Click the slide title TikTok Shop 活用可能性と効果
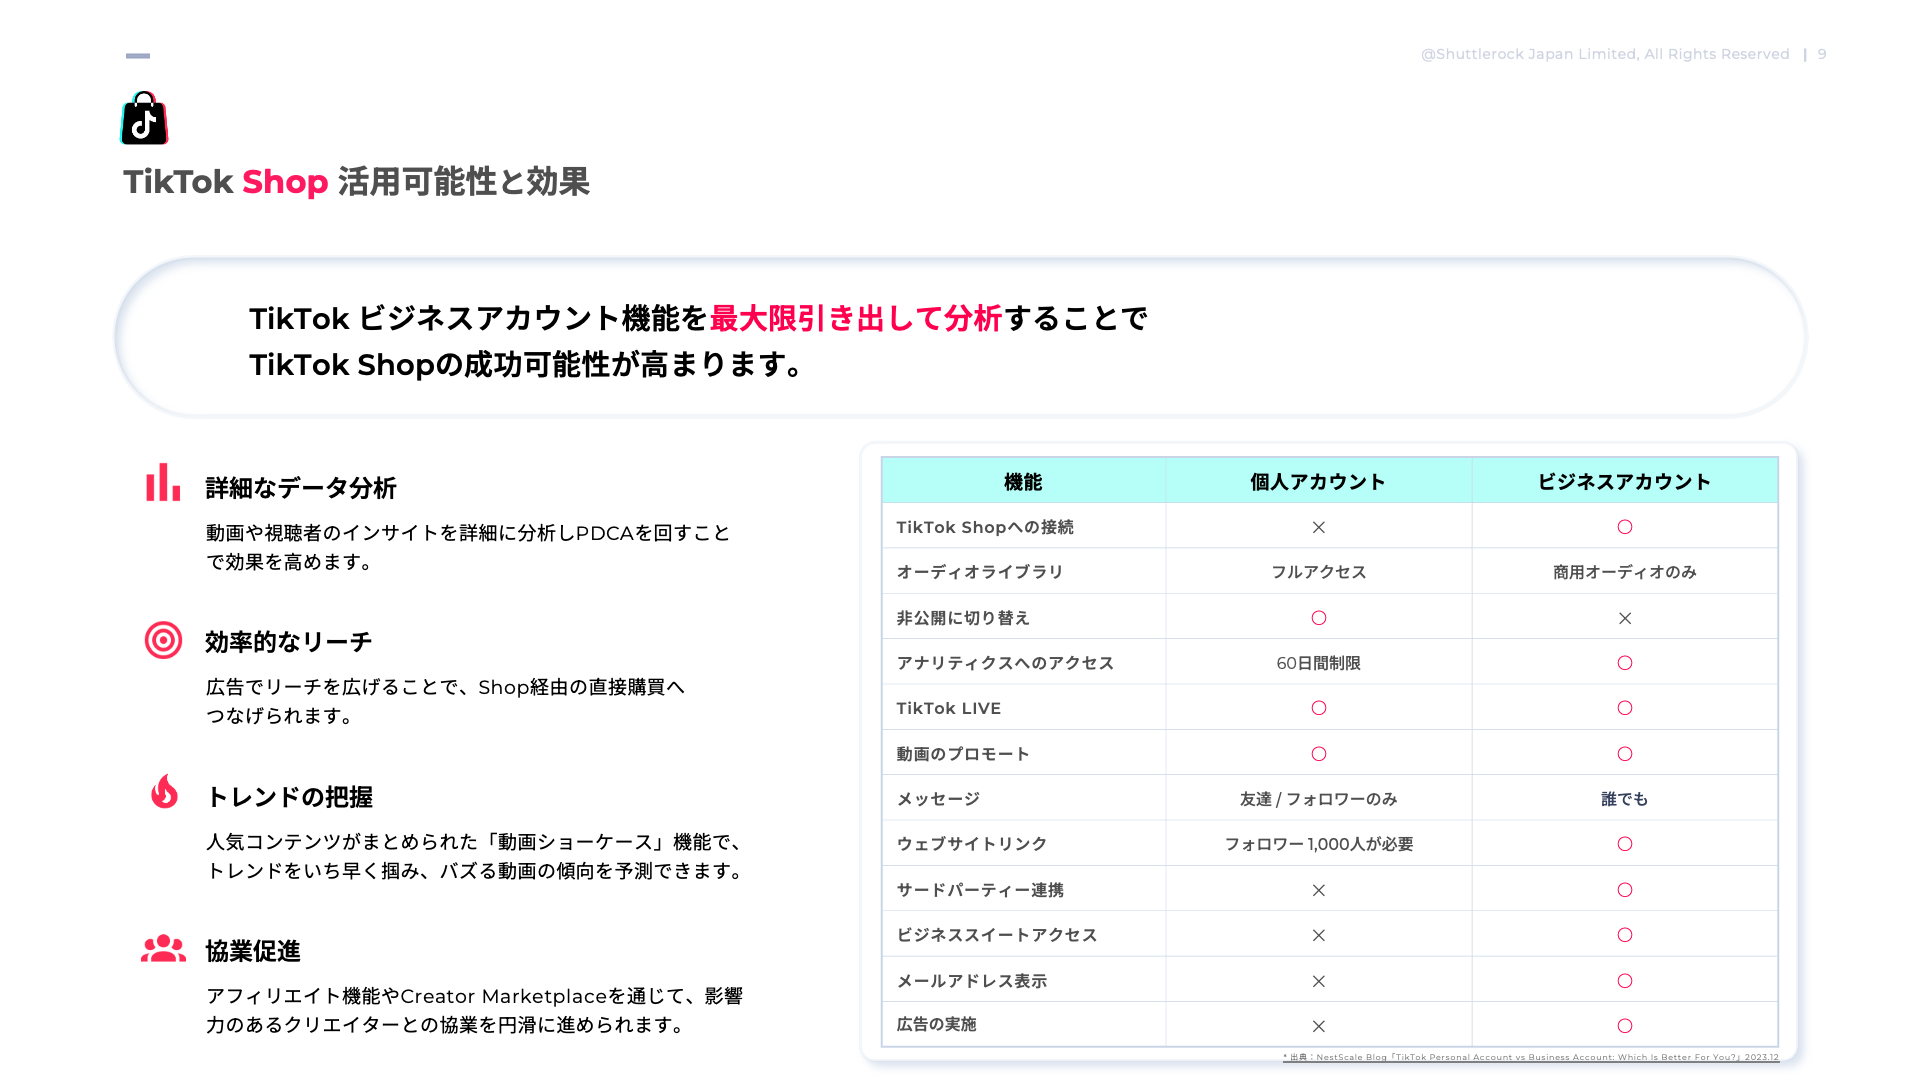The image size is (1920, 1080). [x=357, y=182]
